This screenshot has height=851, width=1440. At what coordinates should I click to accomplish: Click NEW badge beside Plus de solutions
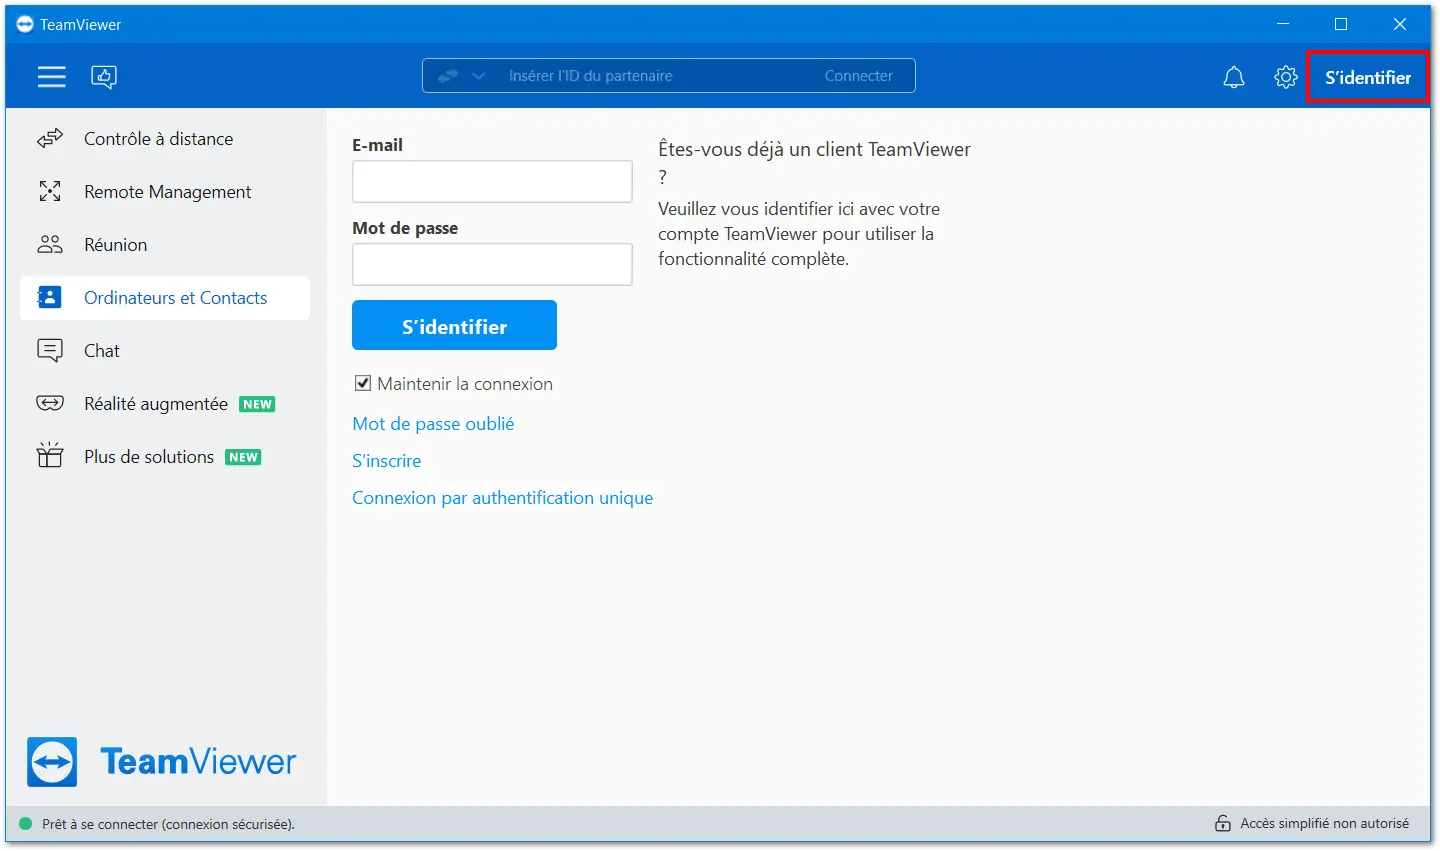pyautogui.click(x=243, y=457)
